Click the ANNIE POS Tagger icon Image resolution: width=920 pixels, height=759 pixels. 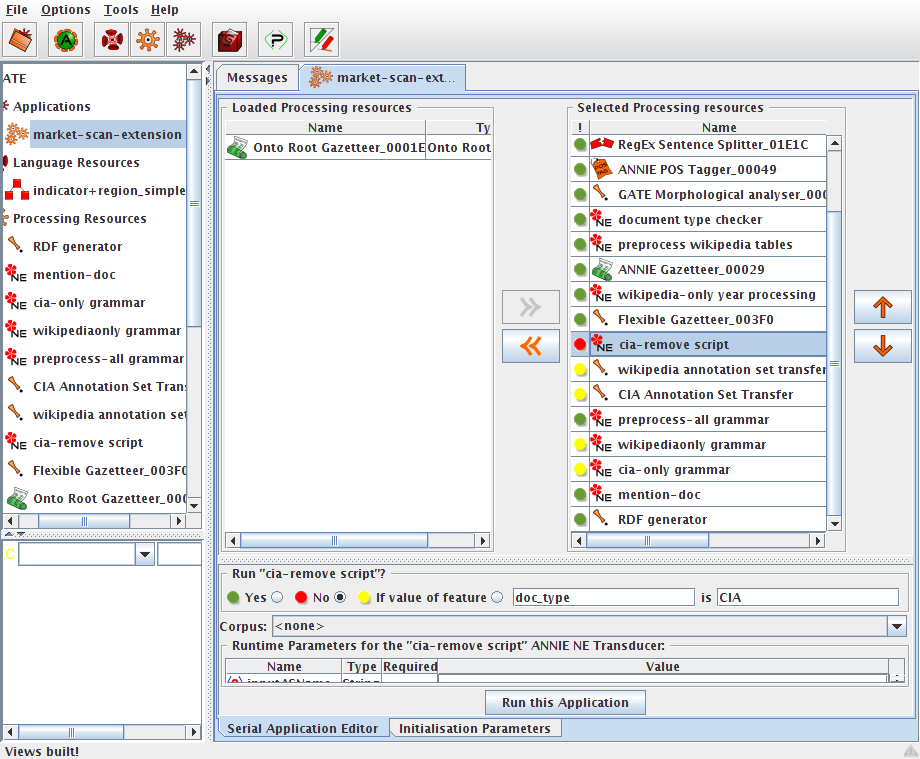602,169
